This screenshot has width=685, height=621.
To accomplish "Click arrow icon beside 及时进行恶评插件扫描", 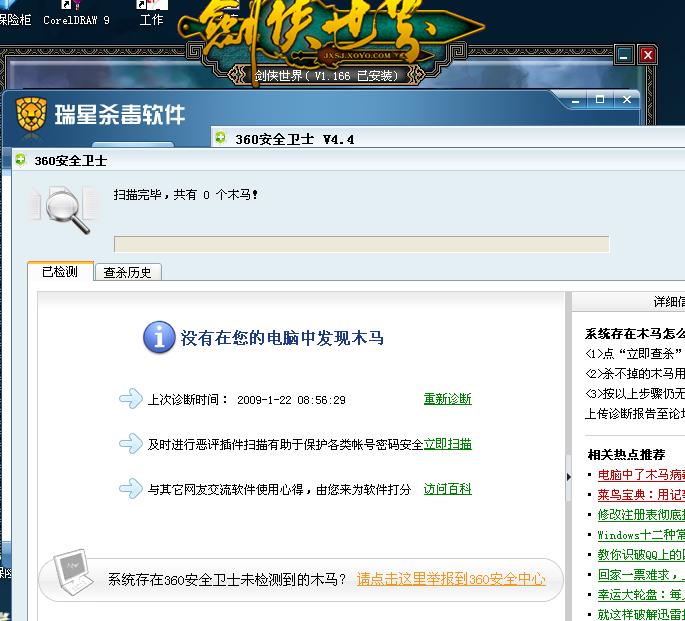I will (131, 444).
